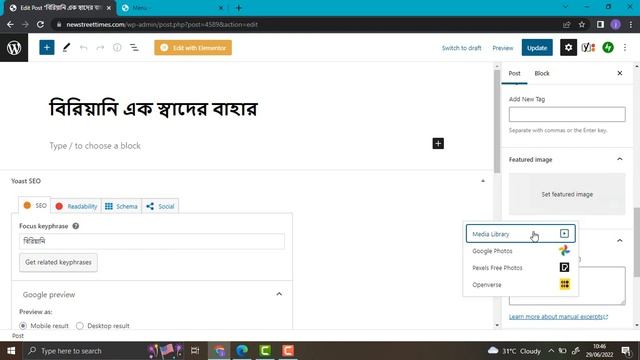Open the Yoast SEO tab
Viewport: 640px width, 360px height.
click(35, 205)
